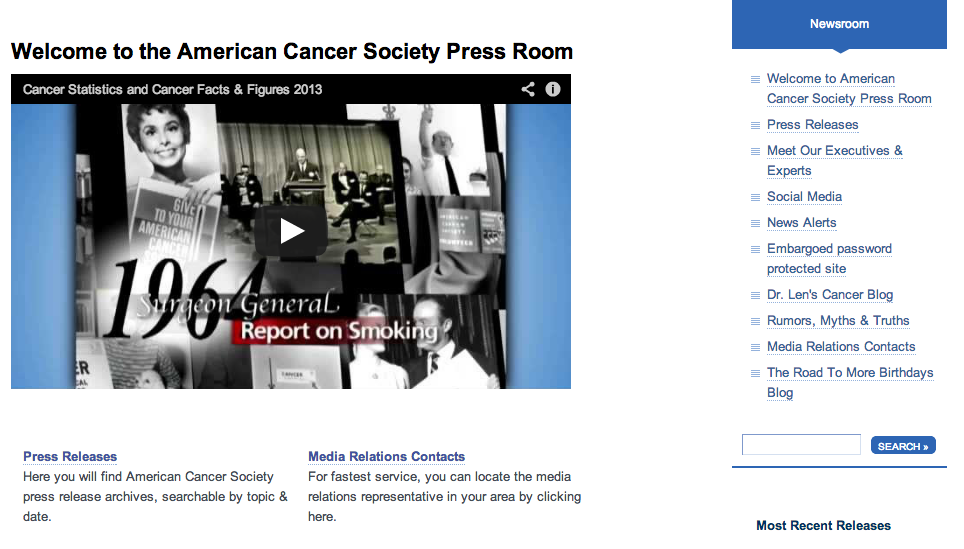Click the list bullet icon beside News Alerts
This screenshot has height=549, width=964.
point(755,223)
